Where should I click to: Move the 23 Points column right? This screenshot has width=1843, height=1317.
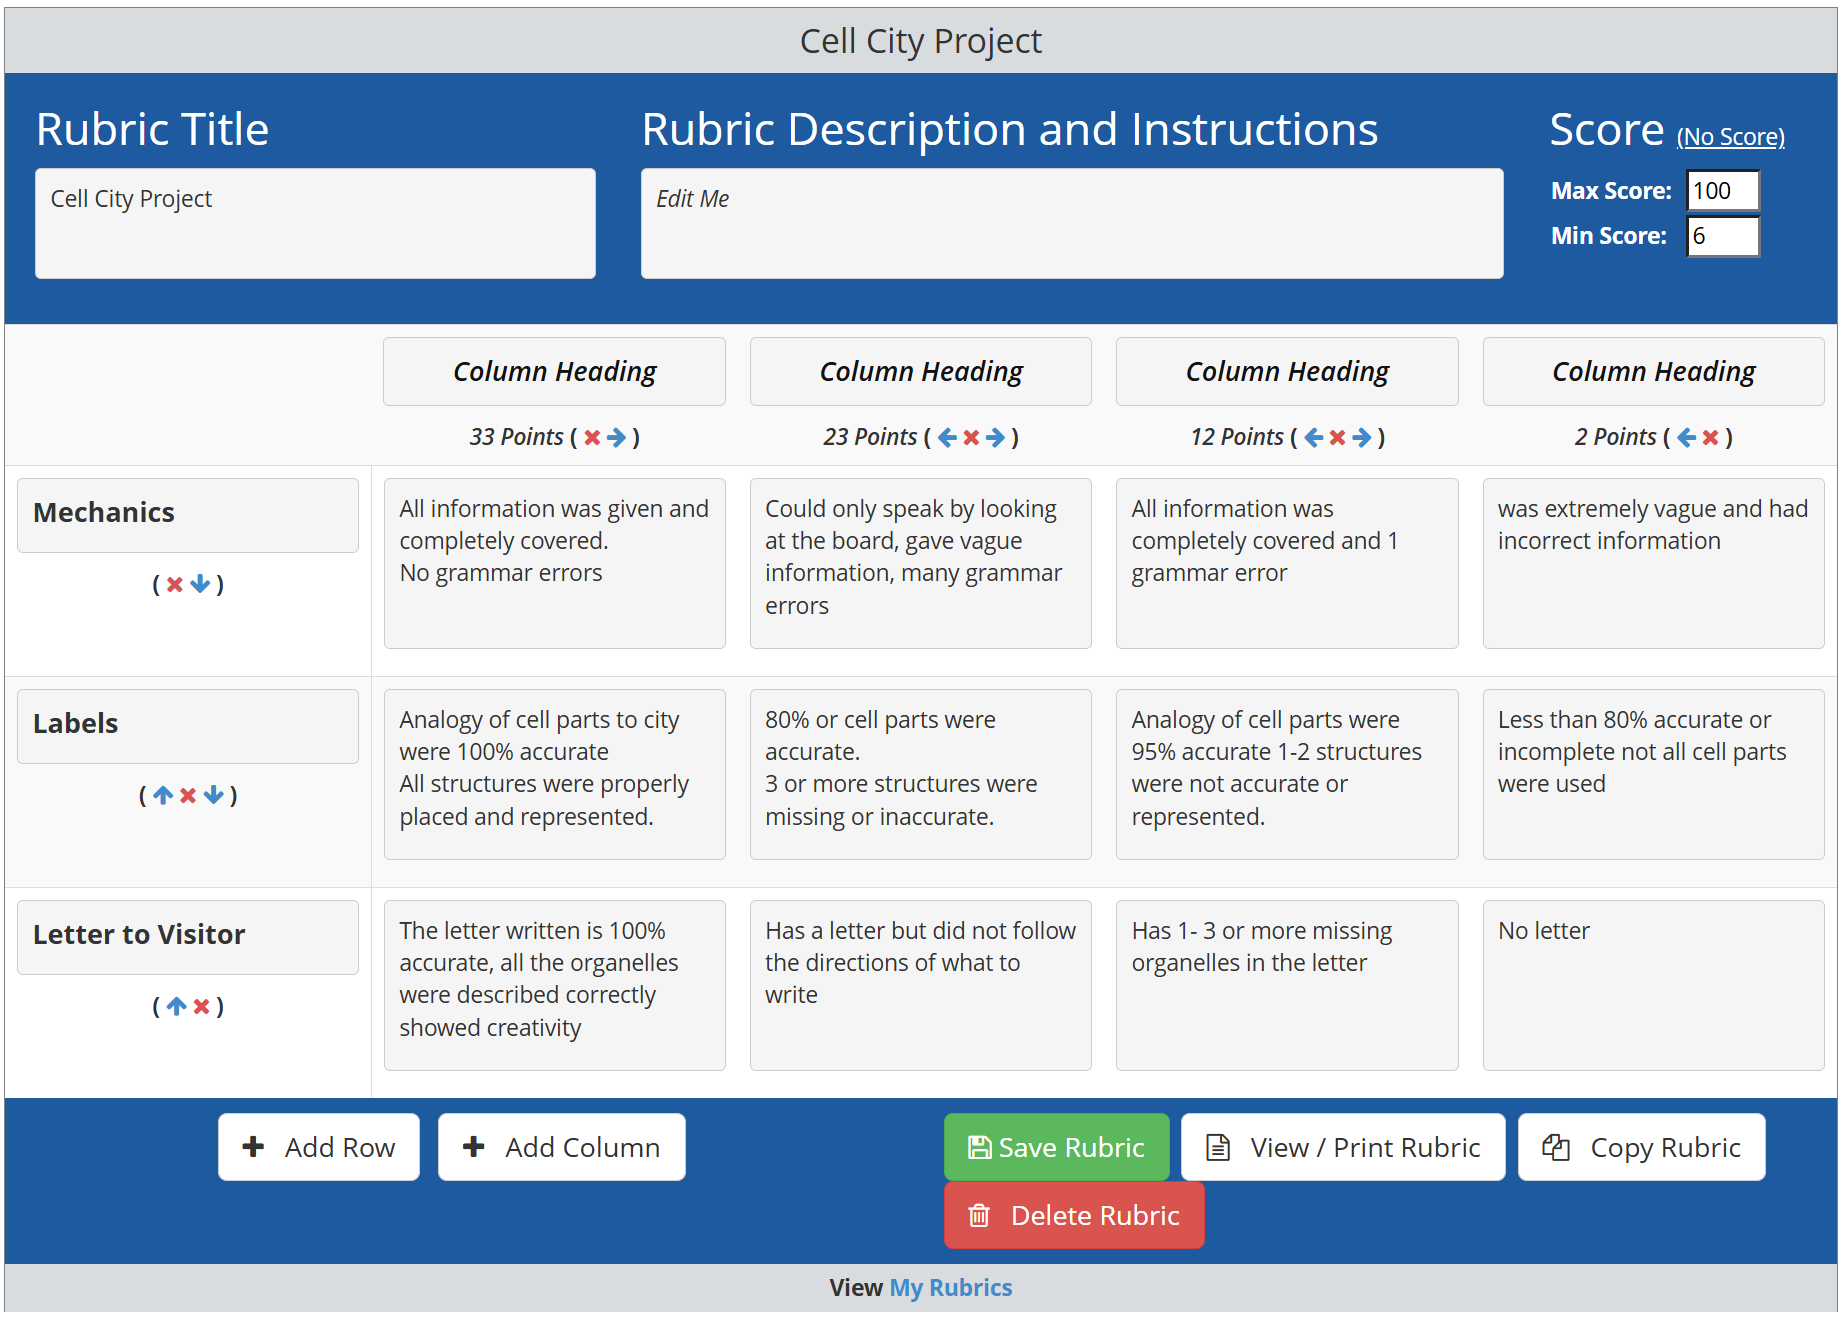(x=996, y=437)
